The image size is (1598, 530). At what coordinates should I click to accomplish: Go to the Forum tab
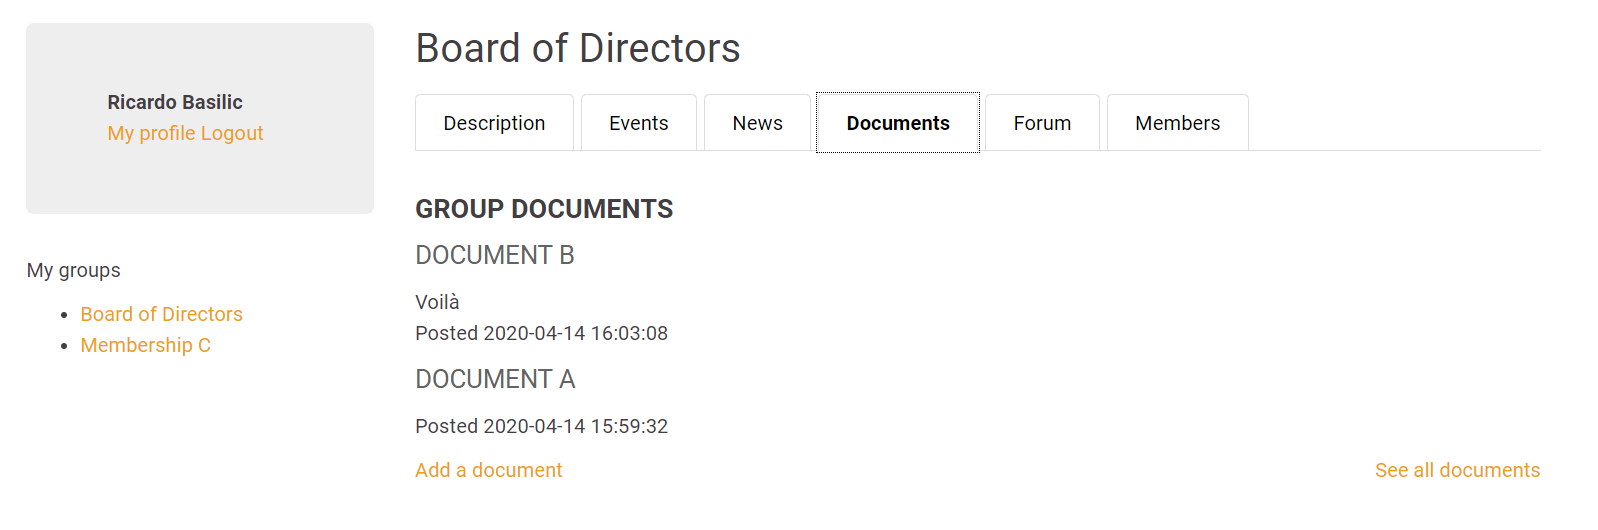(1041, 123)
